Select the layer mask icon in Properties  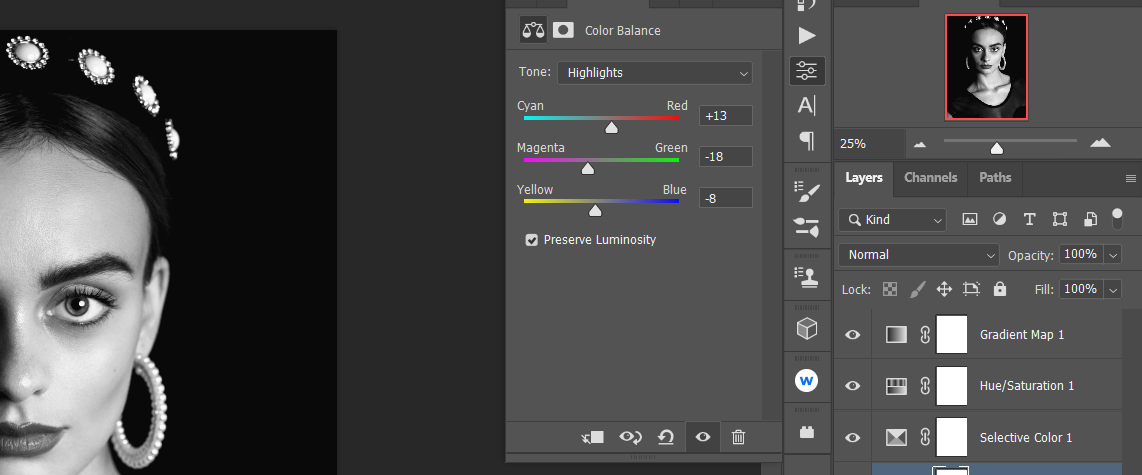point(563,30)
